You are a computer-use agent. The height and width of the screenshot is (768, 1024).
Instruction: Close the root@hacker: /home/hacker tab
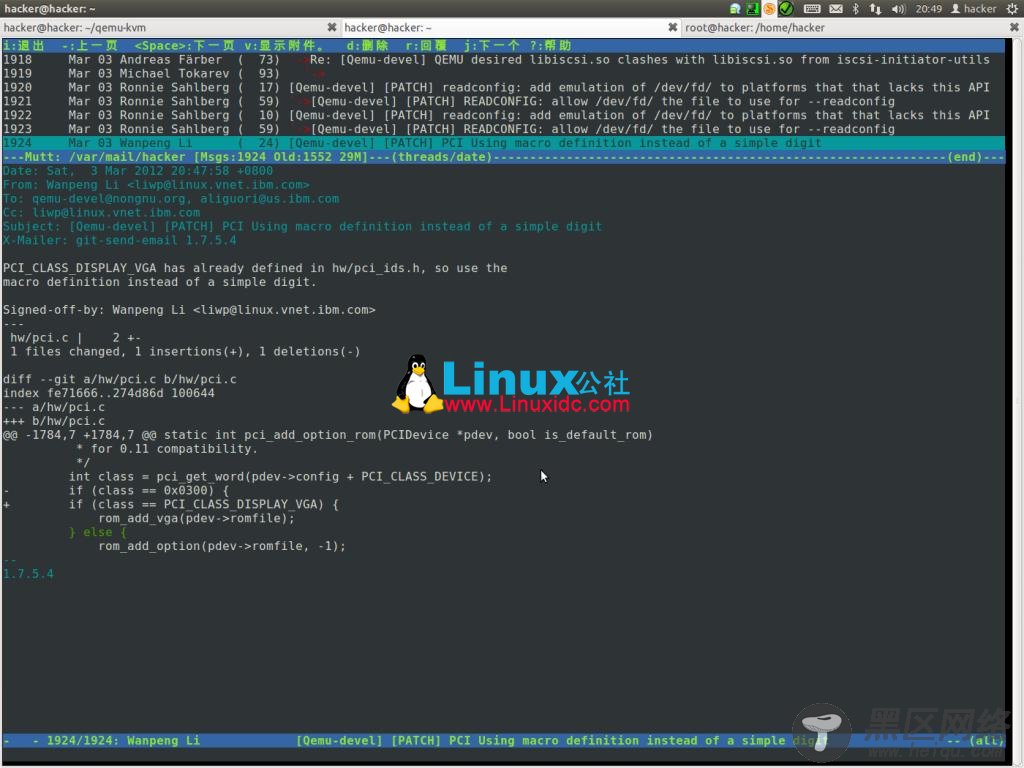coord(1014,27)
